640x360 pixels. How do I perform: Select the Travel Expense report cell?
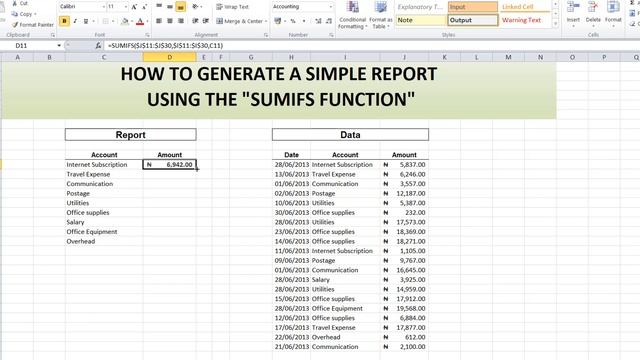tap(104, 174)
